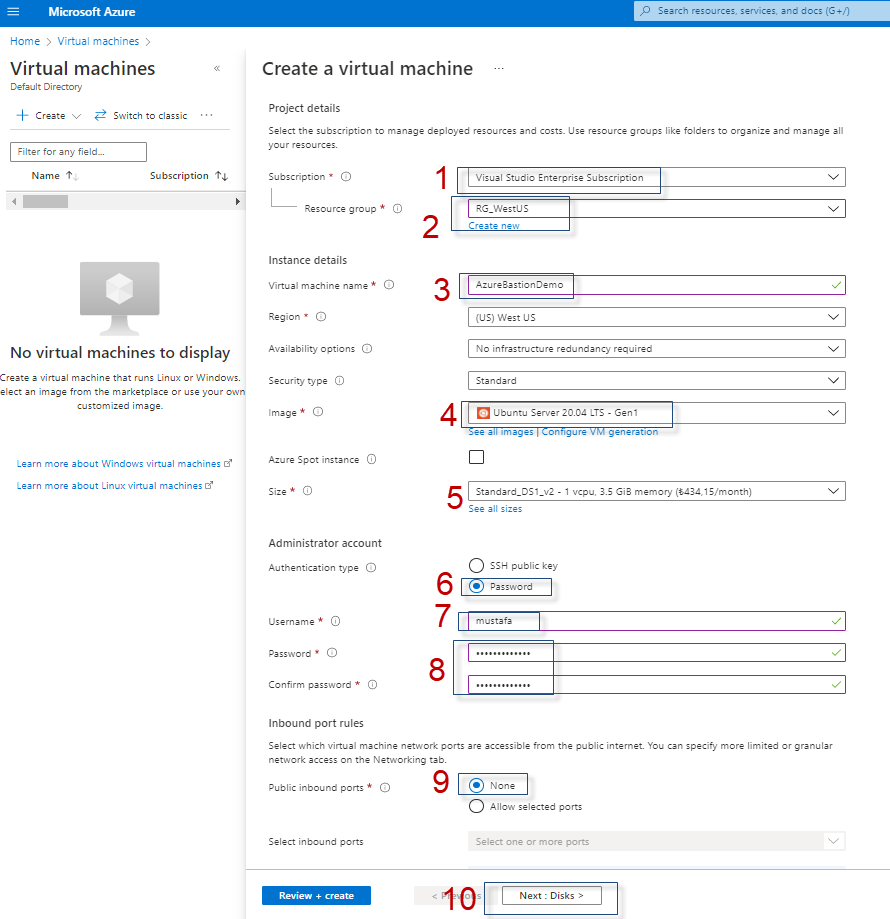Viewport: 890px width, 919px height.
Task: Go to Virtual machines breadcrumb
Action: 98,41
